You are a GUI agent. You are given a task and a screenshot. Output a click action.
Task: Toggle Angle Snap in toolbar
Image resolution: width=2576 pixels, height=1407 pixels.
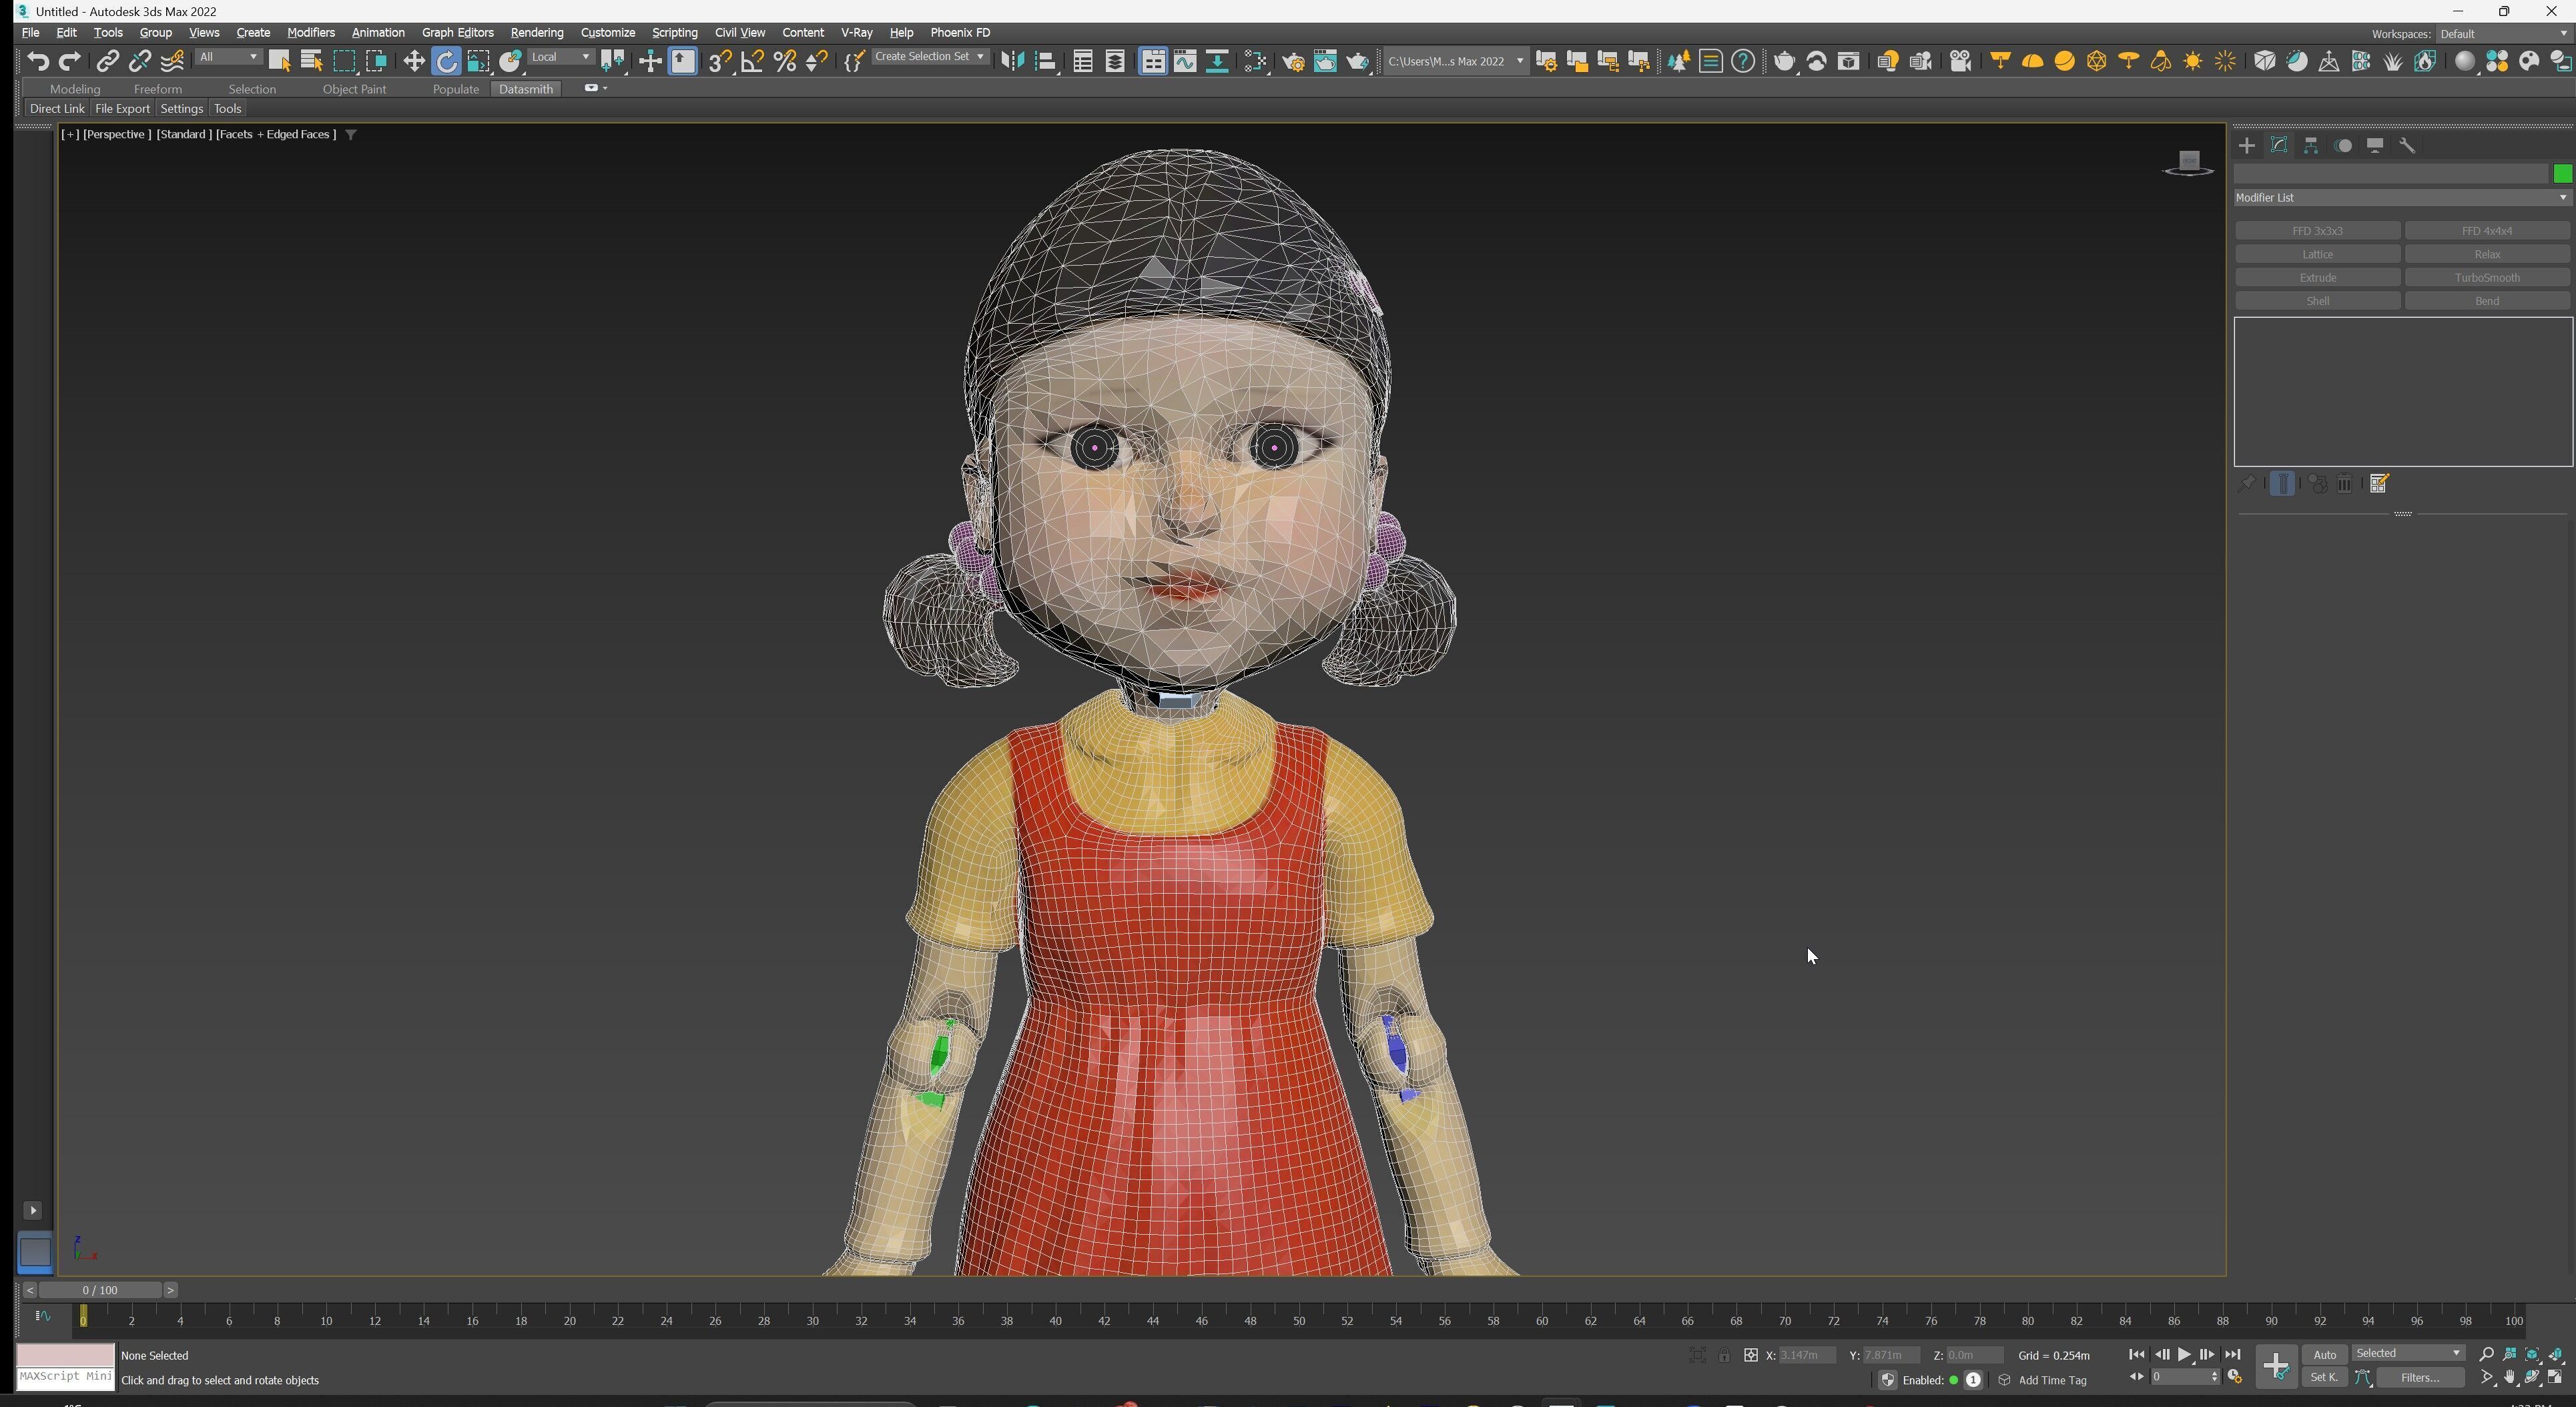click(752, 62)
